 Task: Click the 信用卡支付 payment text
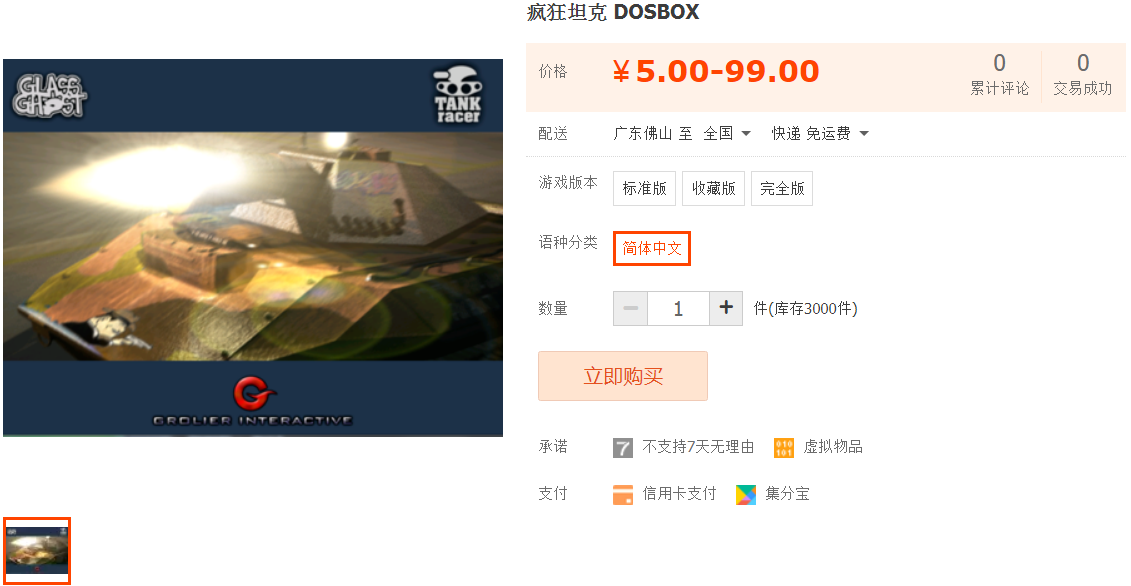[679, 494]
